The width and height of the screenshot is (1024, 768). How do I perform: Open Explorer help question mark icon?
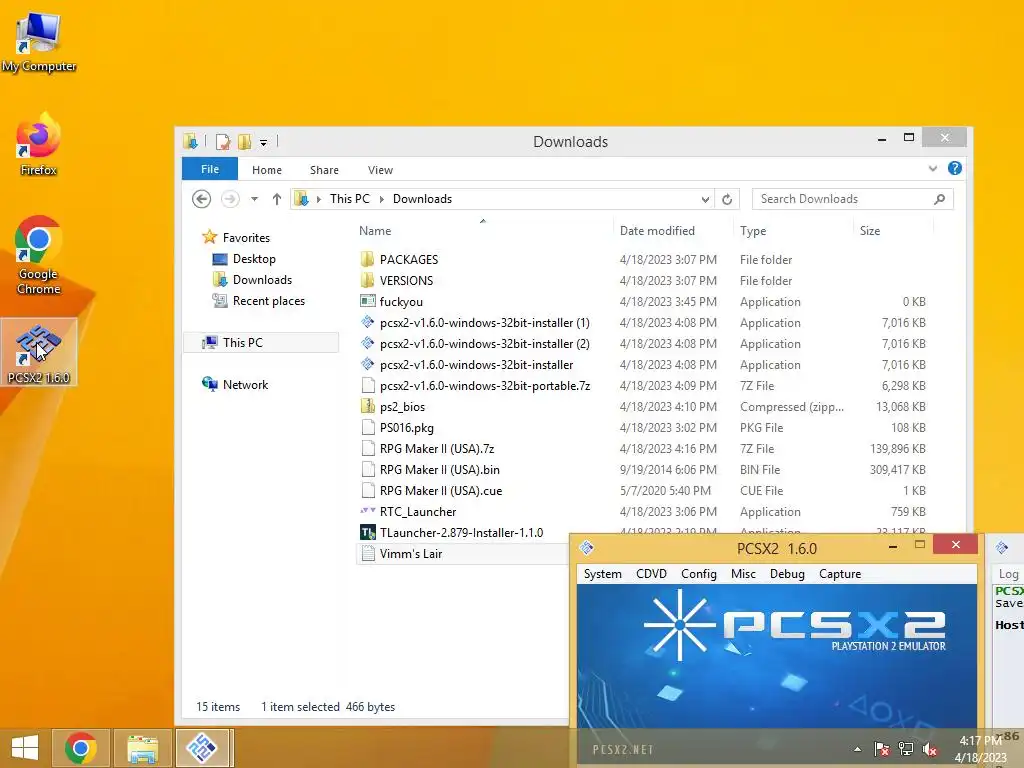pyautogui.click(x=955, y=168)
